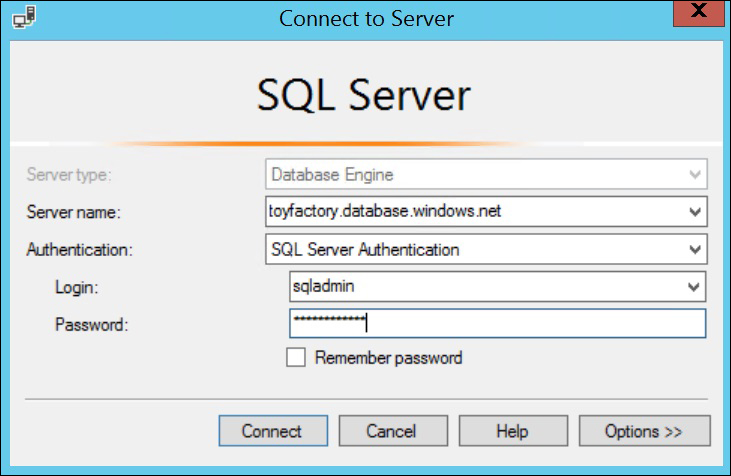
Task: Focus the masked Password field
Action: tap(497, 324)
